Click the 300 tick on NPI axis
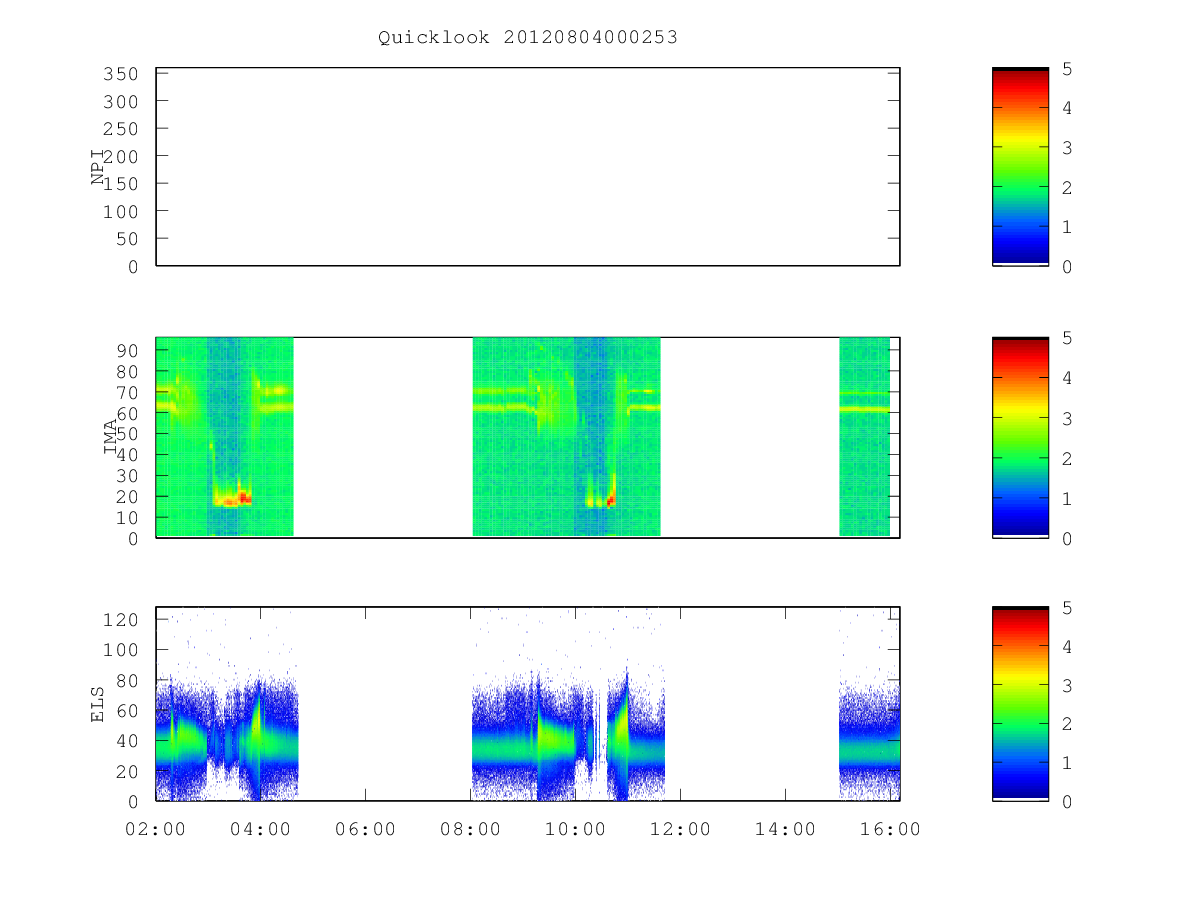 tap(121, 101)
